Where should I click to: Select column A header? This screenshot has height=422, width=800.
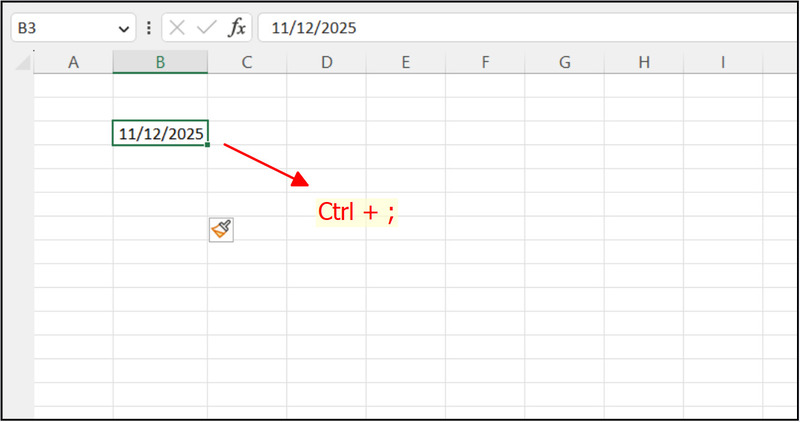(73, 62)
